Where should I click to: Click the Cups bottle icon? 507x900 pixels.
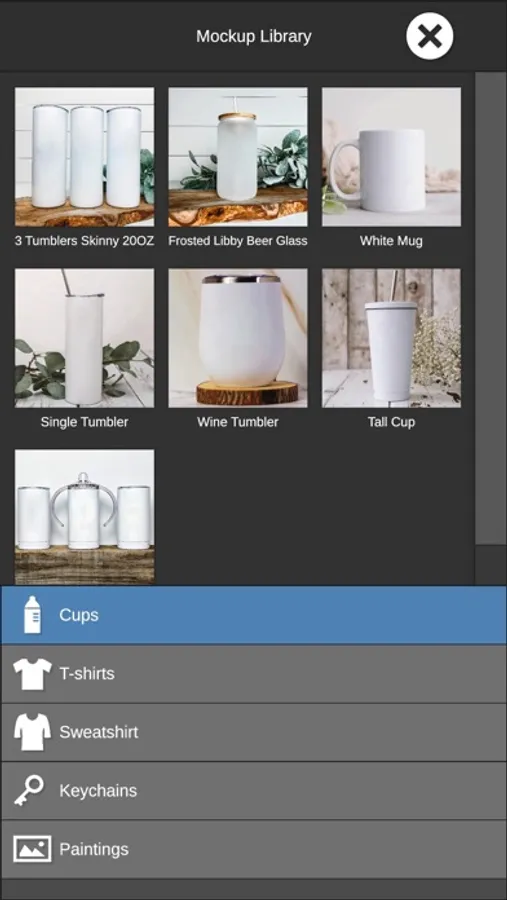[x=33, y=615]
